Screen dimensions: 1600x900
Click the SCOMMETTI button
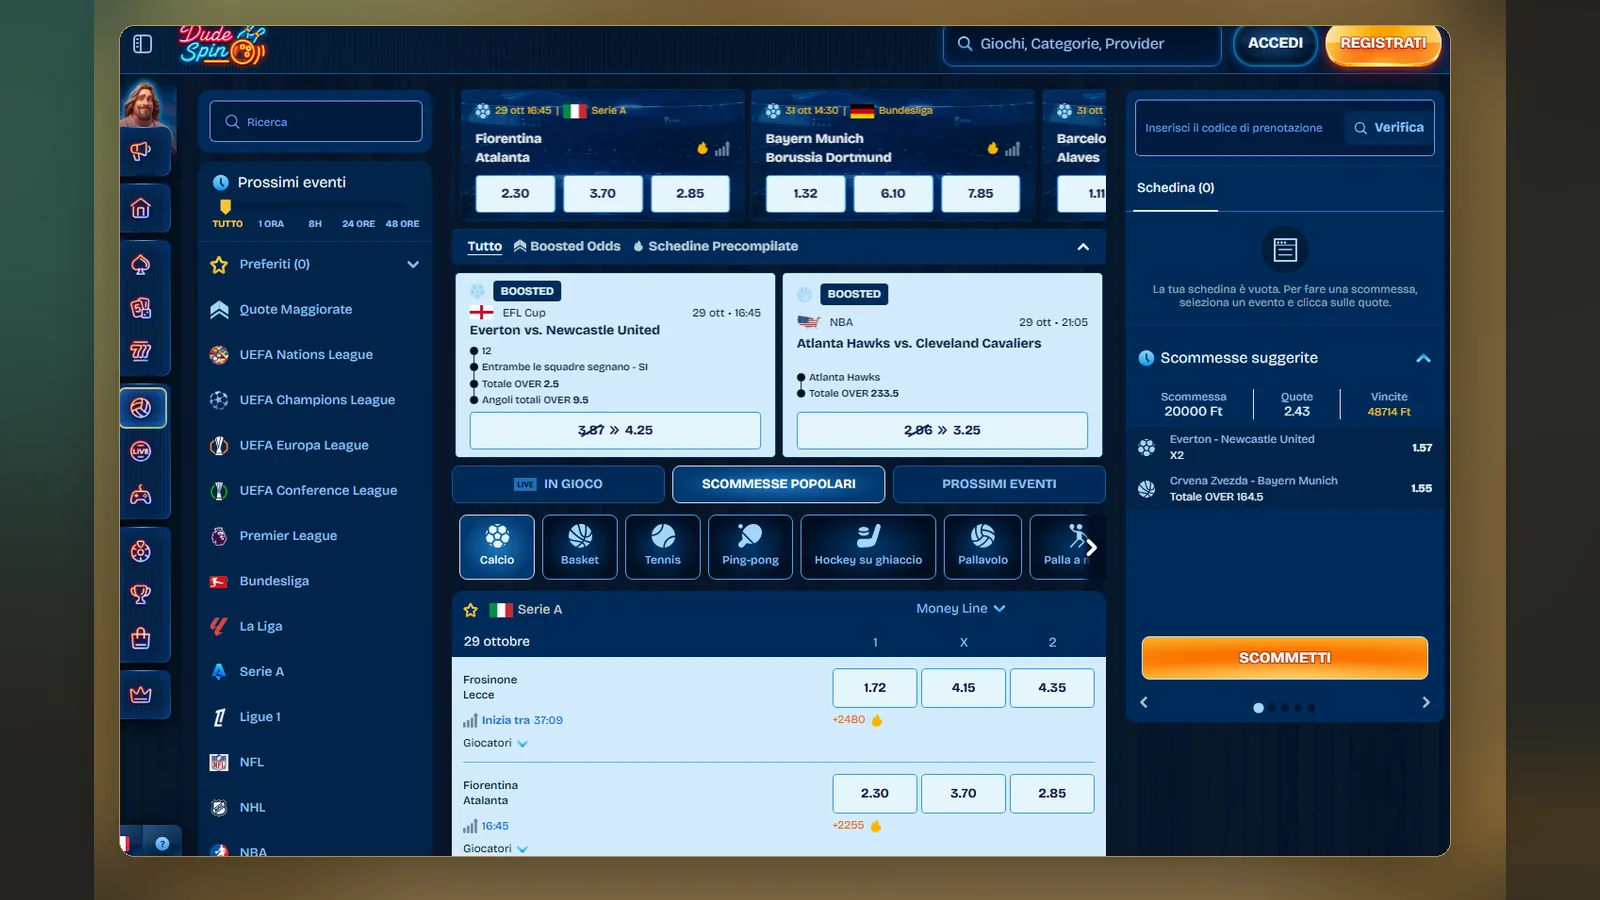click(1285, 658)
